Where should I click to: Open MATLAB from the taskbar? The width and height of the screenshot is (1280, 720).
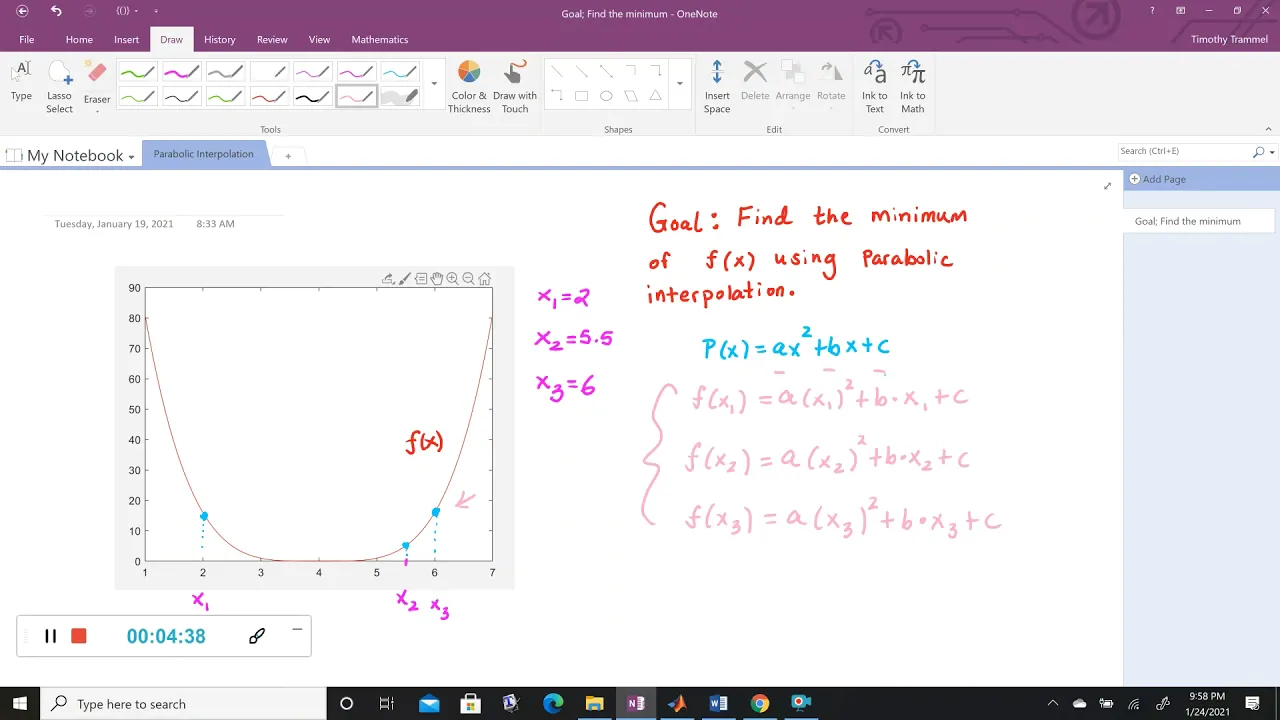point(677,704)
